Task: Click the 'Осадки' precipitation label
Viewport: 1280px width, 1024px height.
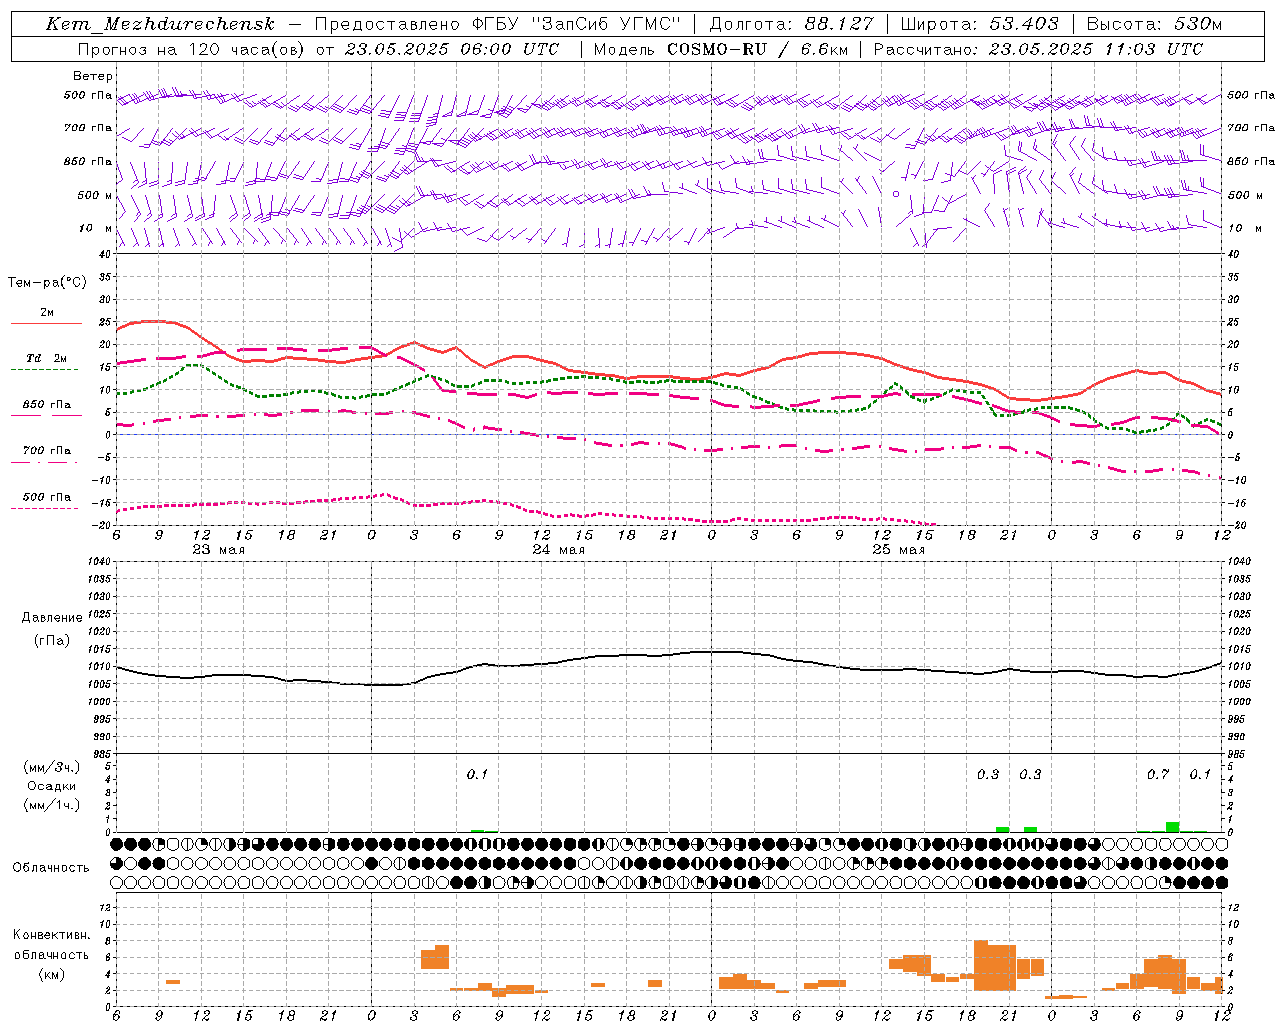Action: 52,786
